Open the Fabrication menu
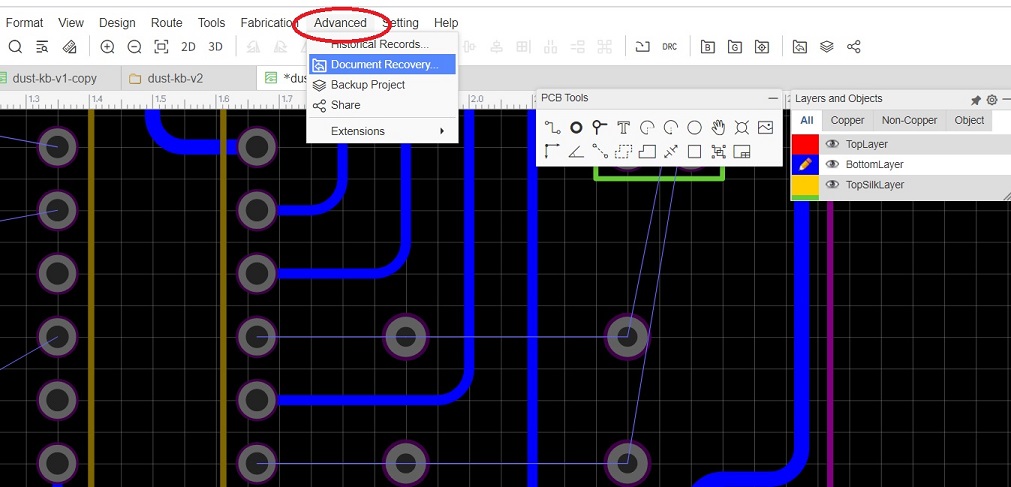 (x=268, y=23)
